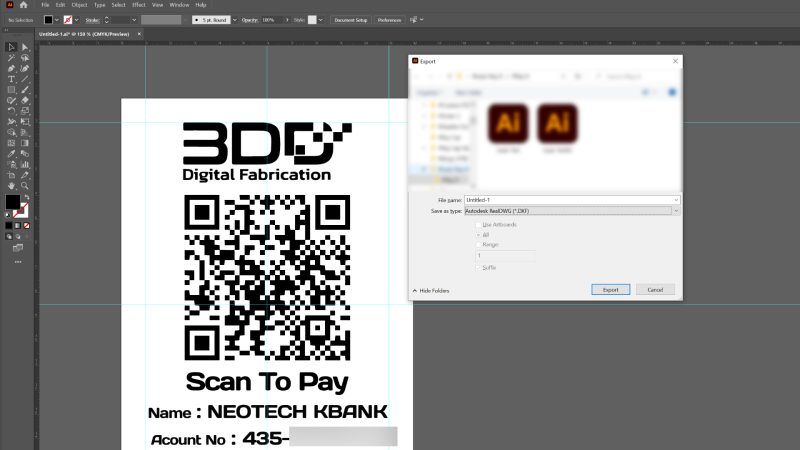The height and width of the screenshot is (450, 800).
Task: Click the Swap Fill and Stroke arrow
Action: pos(27,197)
